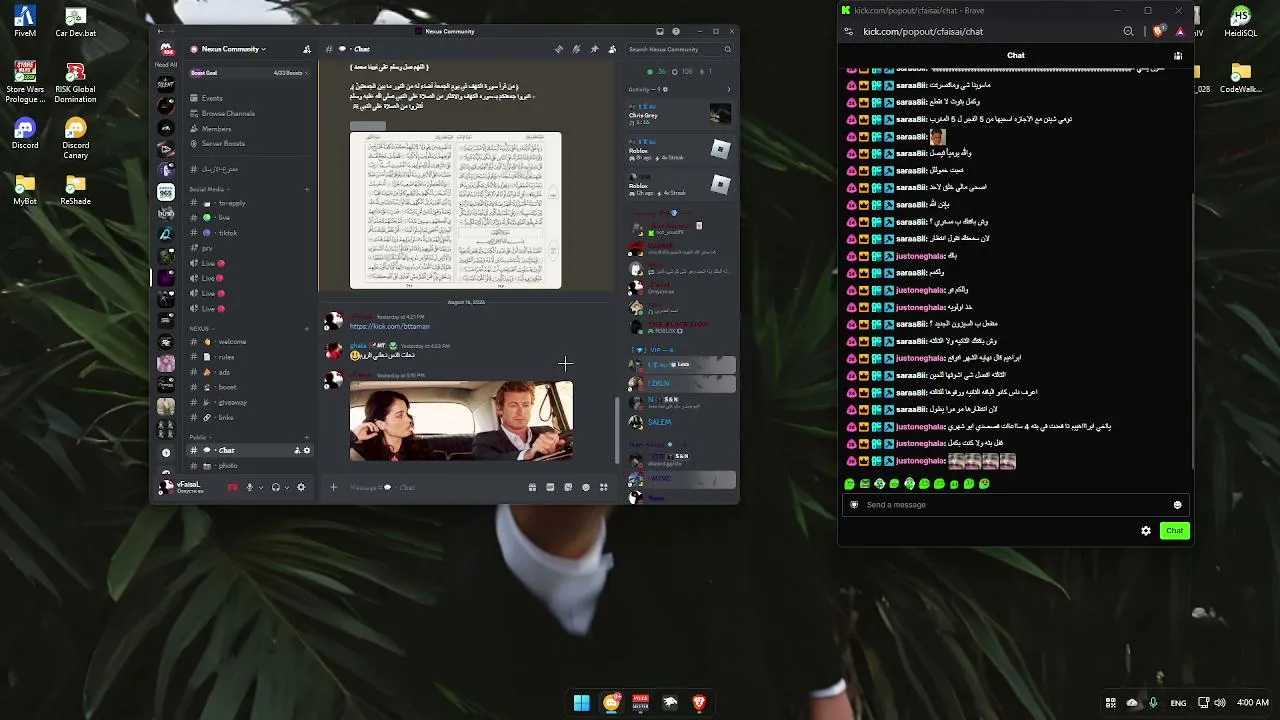The image size is (1280, 720).
Task: Open headphone output options arrow
Action: tap(287, 487)
